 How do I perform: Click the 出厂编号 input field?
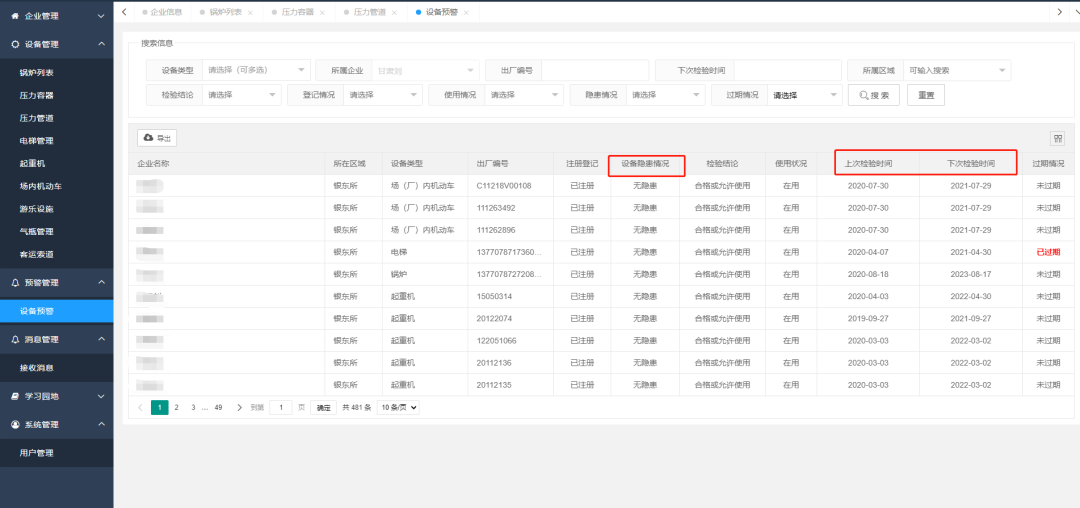coord(594,70)
